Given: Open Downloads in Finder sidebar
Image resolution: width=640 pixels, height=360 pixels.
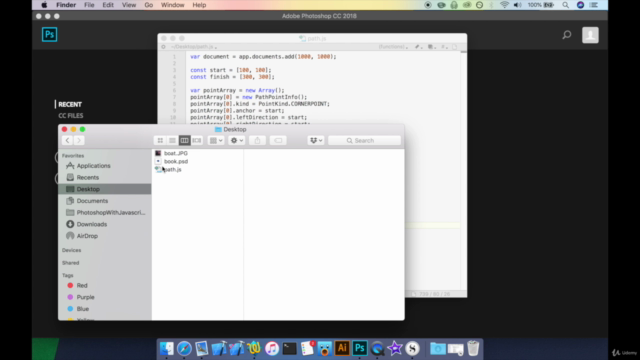Looking at the screenshot, I should point(91,224).
